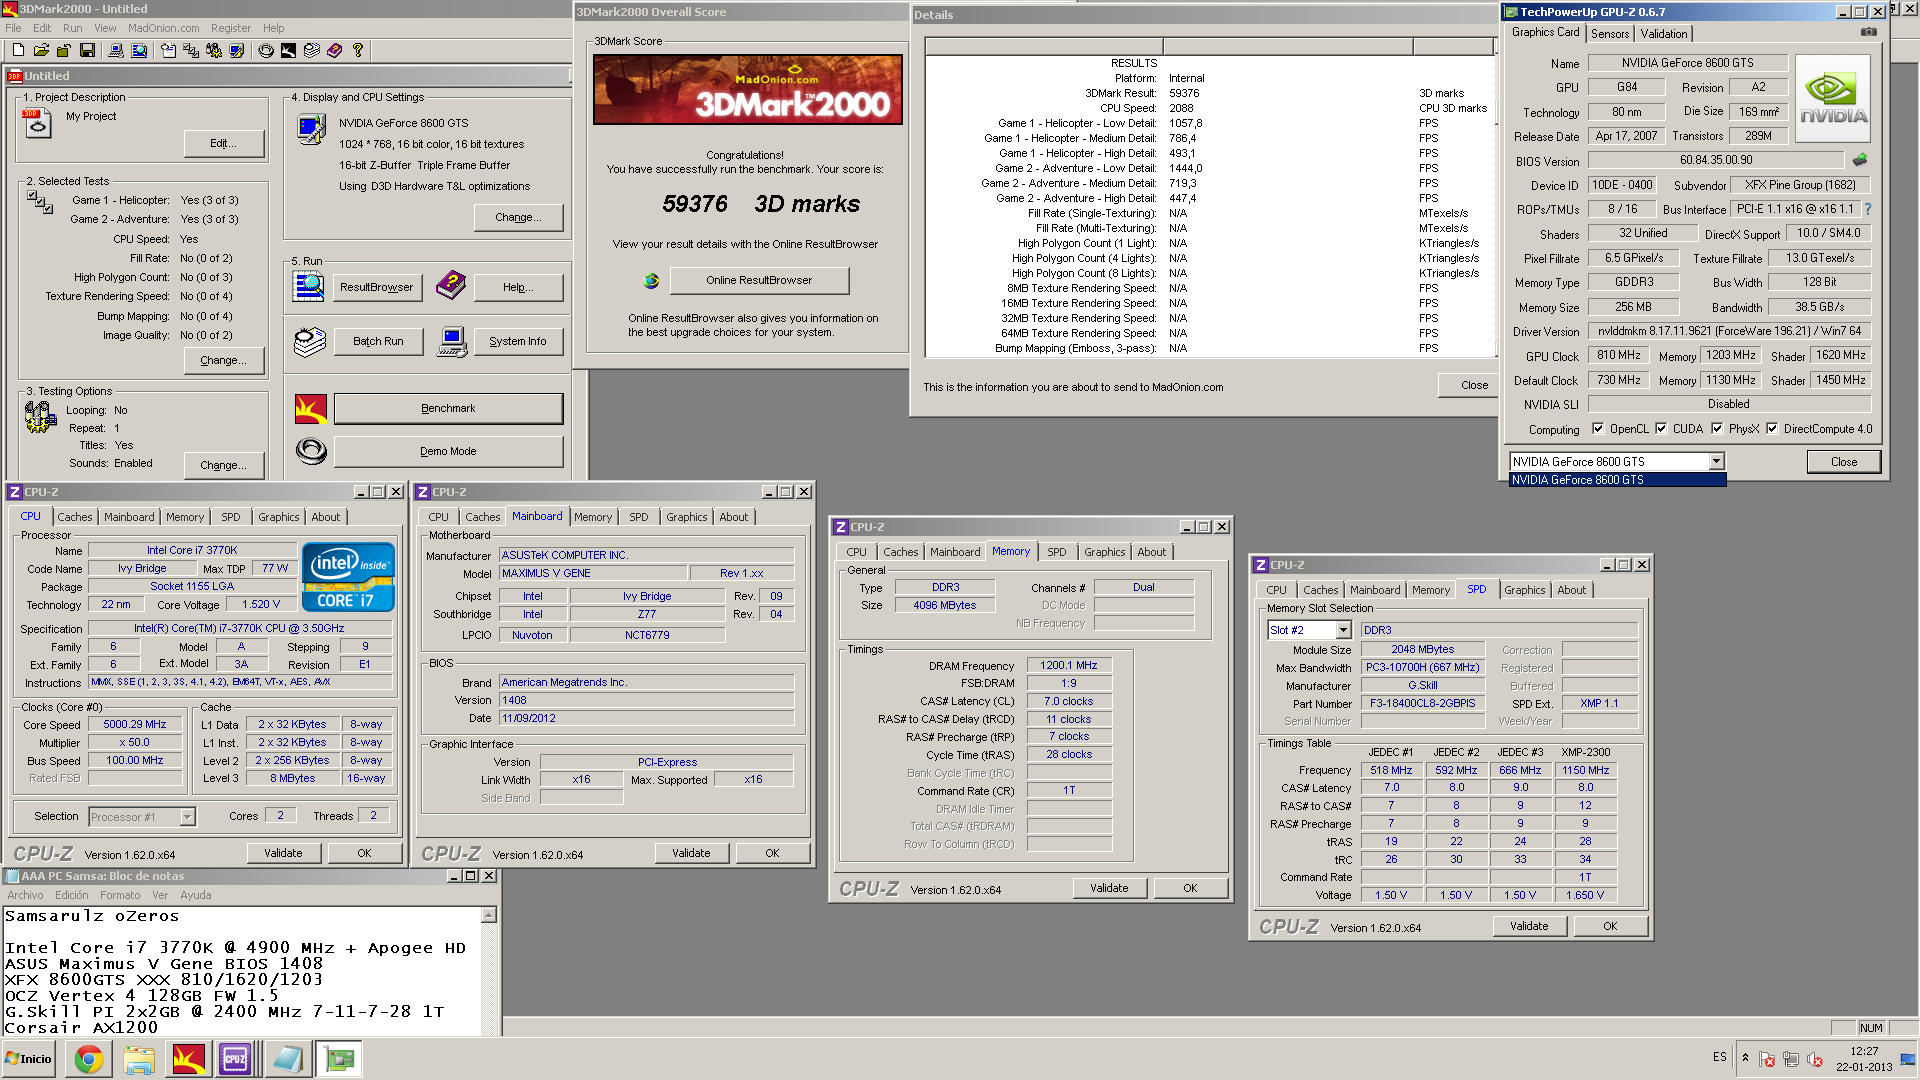Click the Notepad scrollbar up arrow
Image resolution: width=1920 pixels, height=1080 pixels.
pos(489,916)
